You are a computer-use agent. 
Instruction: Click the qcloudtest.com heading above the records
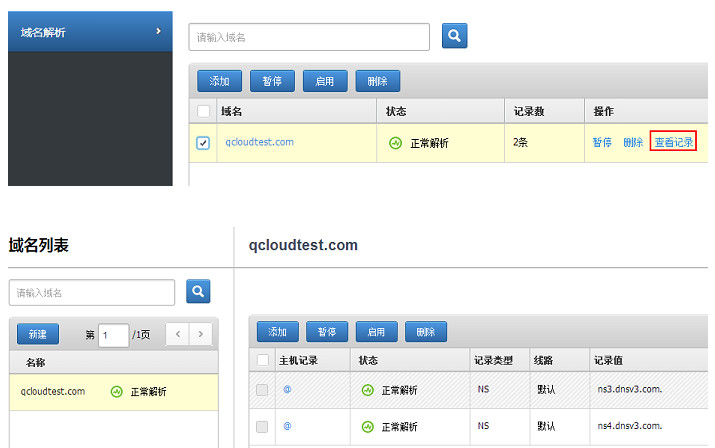coord(303,245)
